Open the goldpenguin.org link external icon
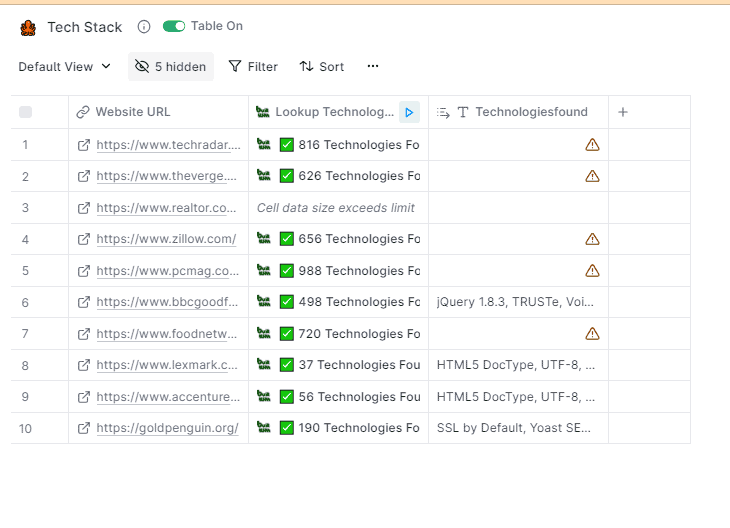This screenshot has height=528, width=730. coord(84,428)
